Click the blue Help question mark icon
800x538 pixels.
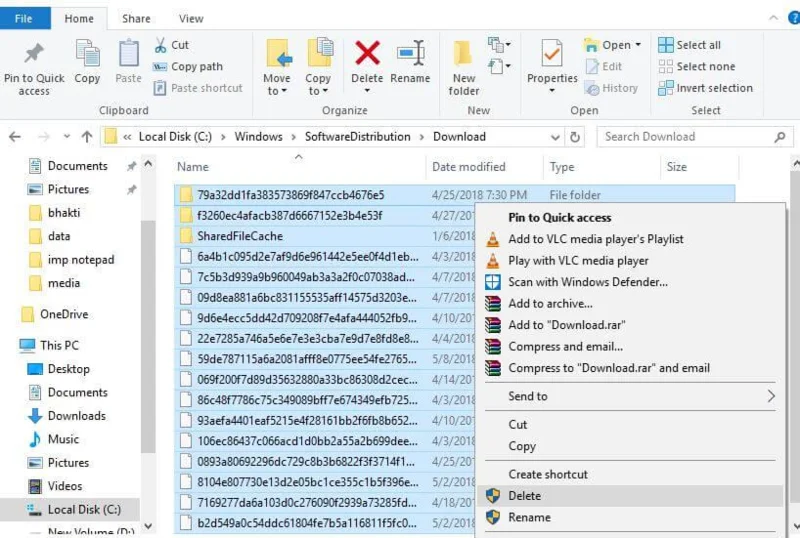(x=794, y=18)
